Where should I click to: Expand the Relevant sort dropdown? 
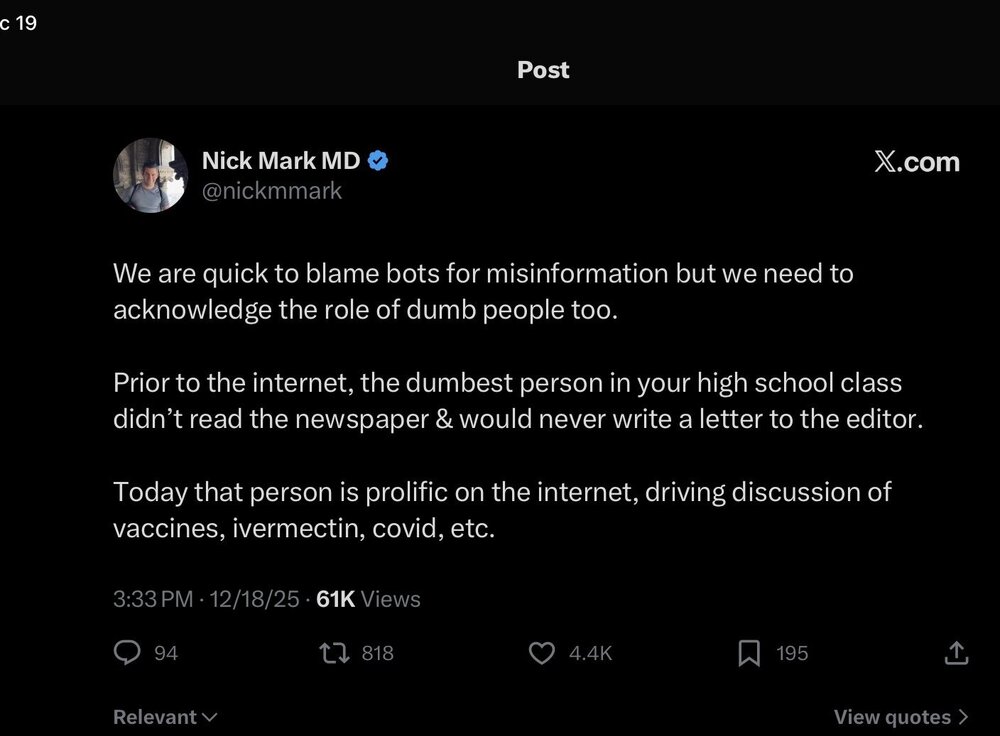click(x=165, y=717)
